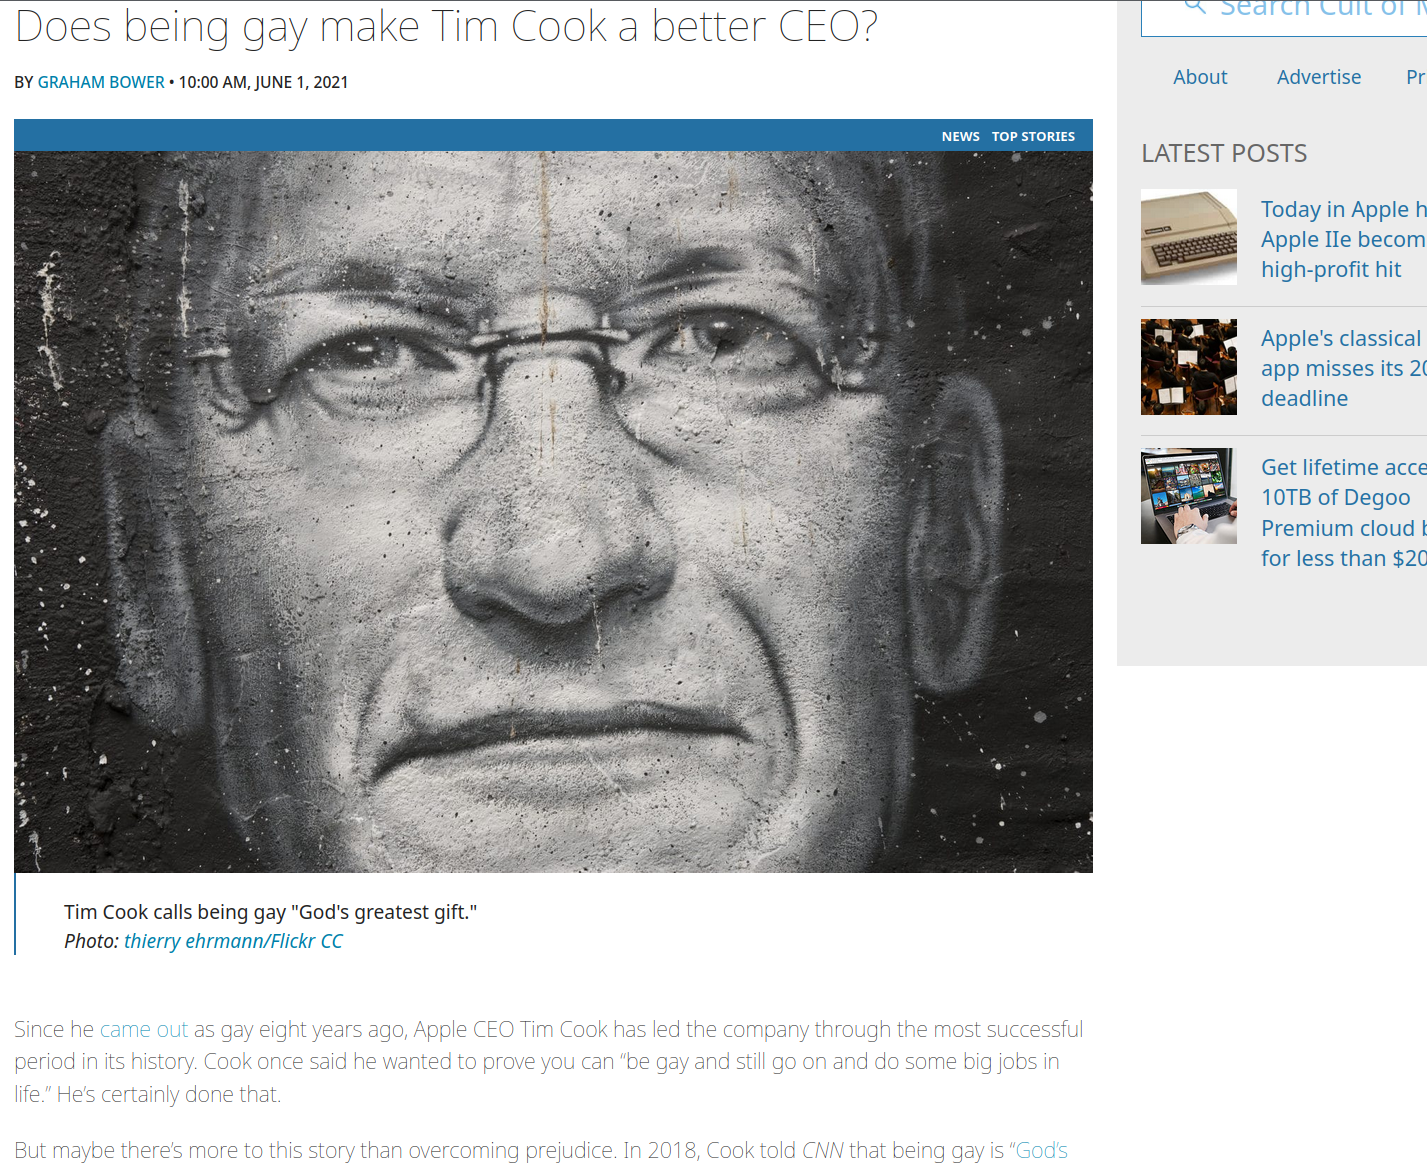Open the orchestra concert thumbnail

click(x=1189, y=367)
